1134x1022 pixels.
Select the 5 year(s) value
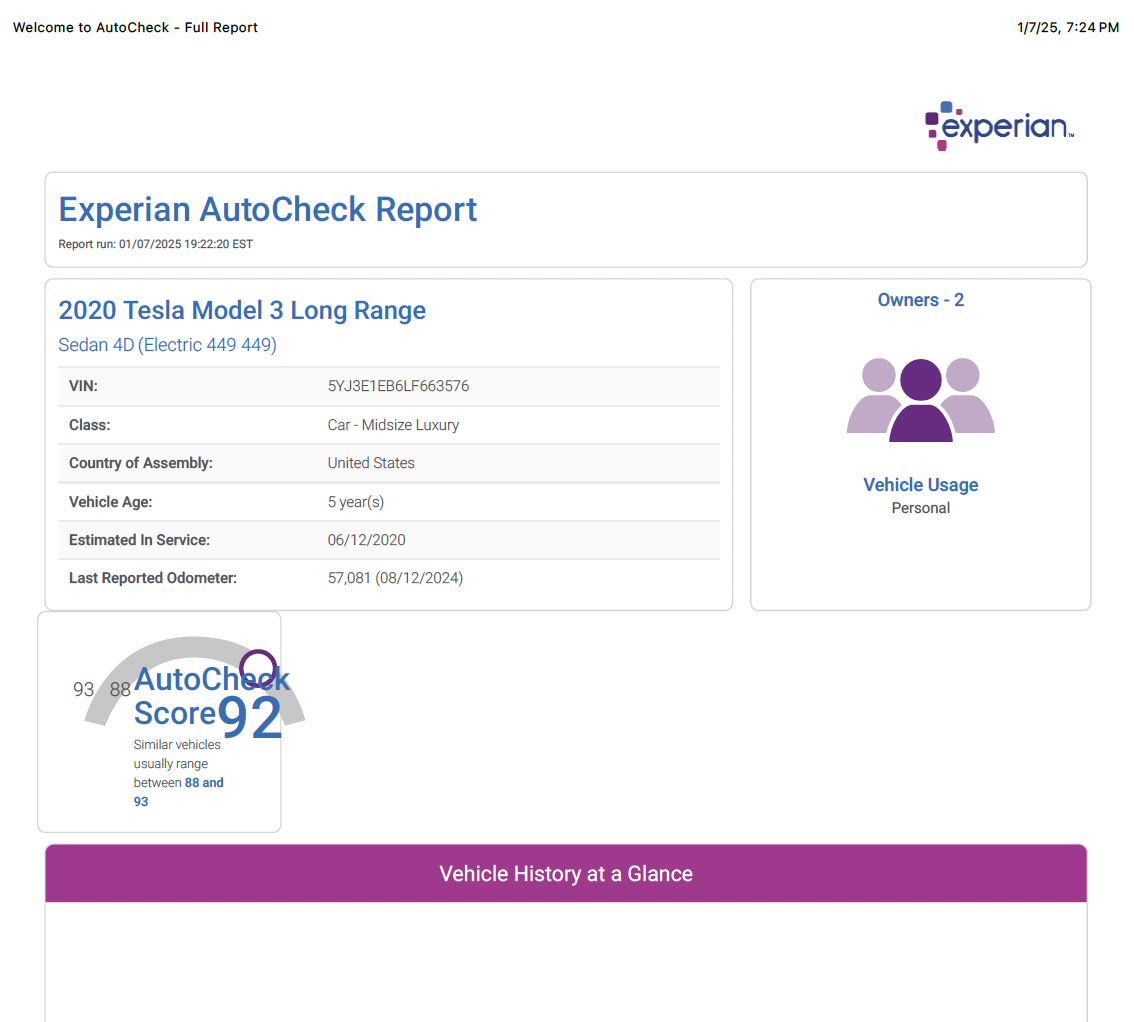(x=356, y=502)
